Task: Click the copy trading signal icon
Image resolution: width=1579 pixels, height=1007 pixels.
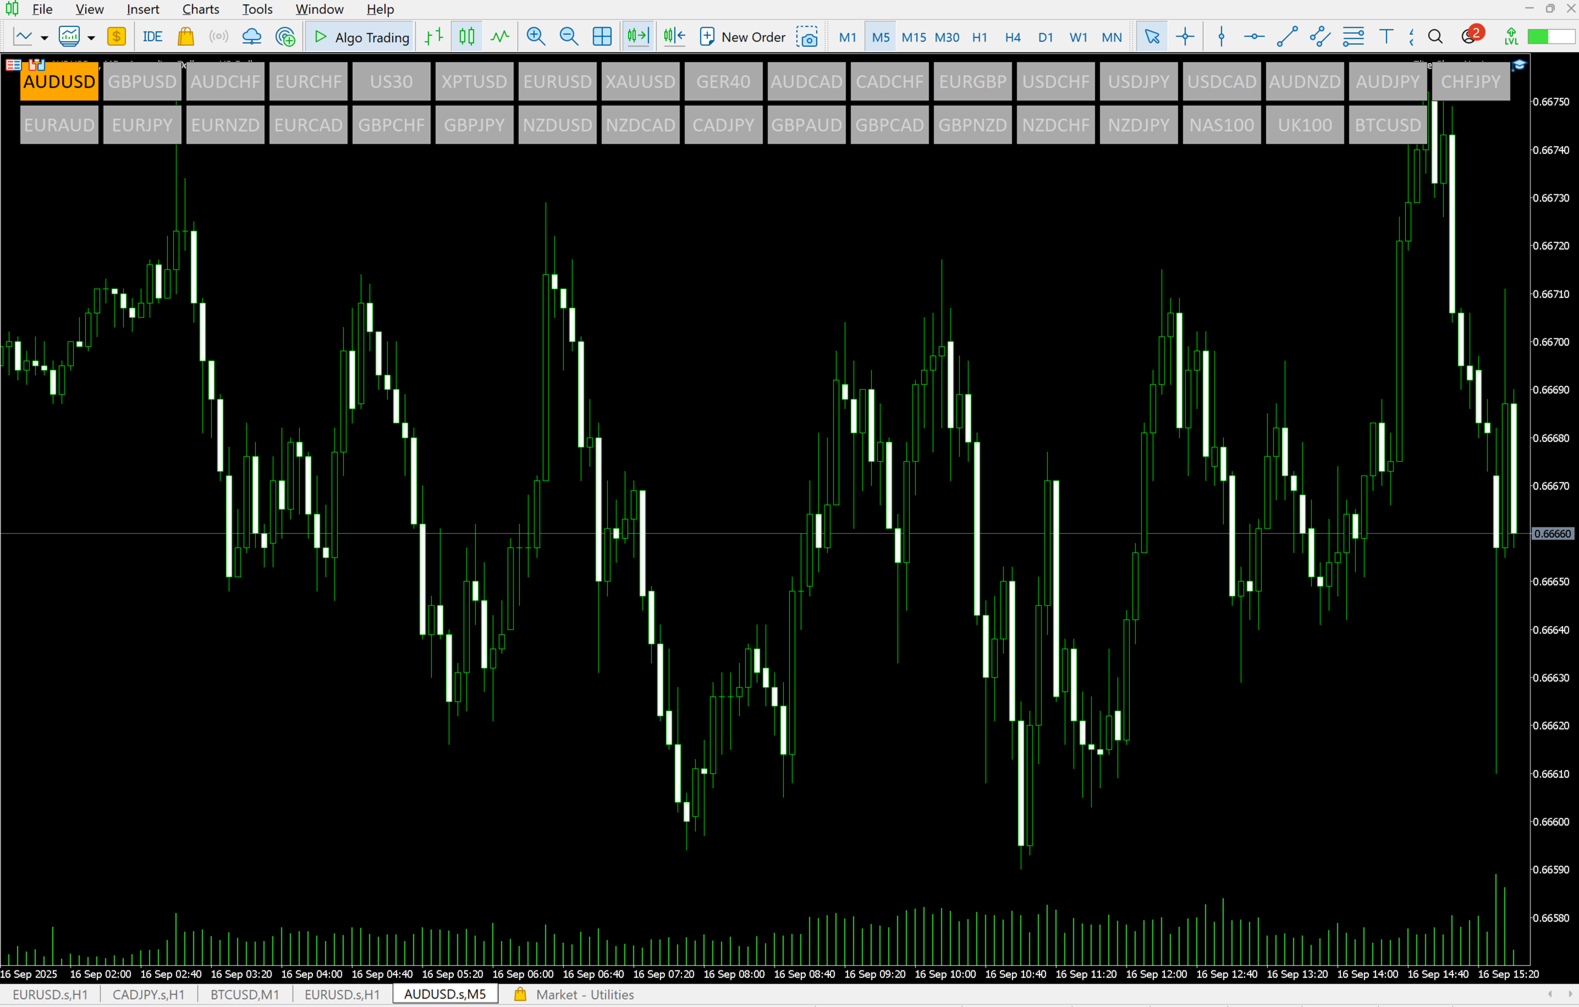Action: pos(286,37)
